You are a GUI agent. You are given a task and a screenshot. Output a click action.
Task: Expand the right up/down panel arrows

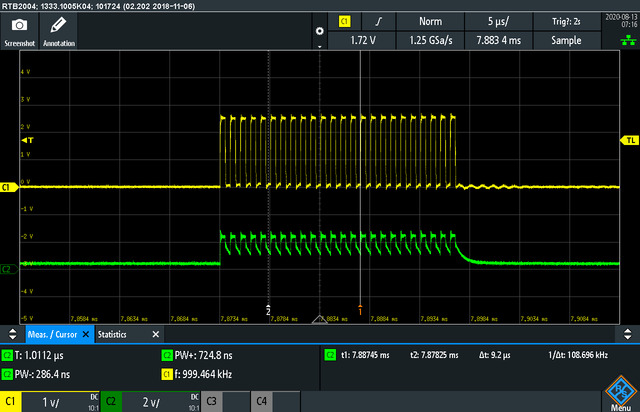tap(627, 334)
